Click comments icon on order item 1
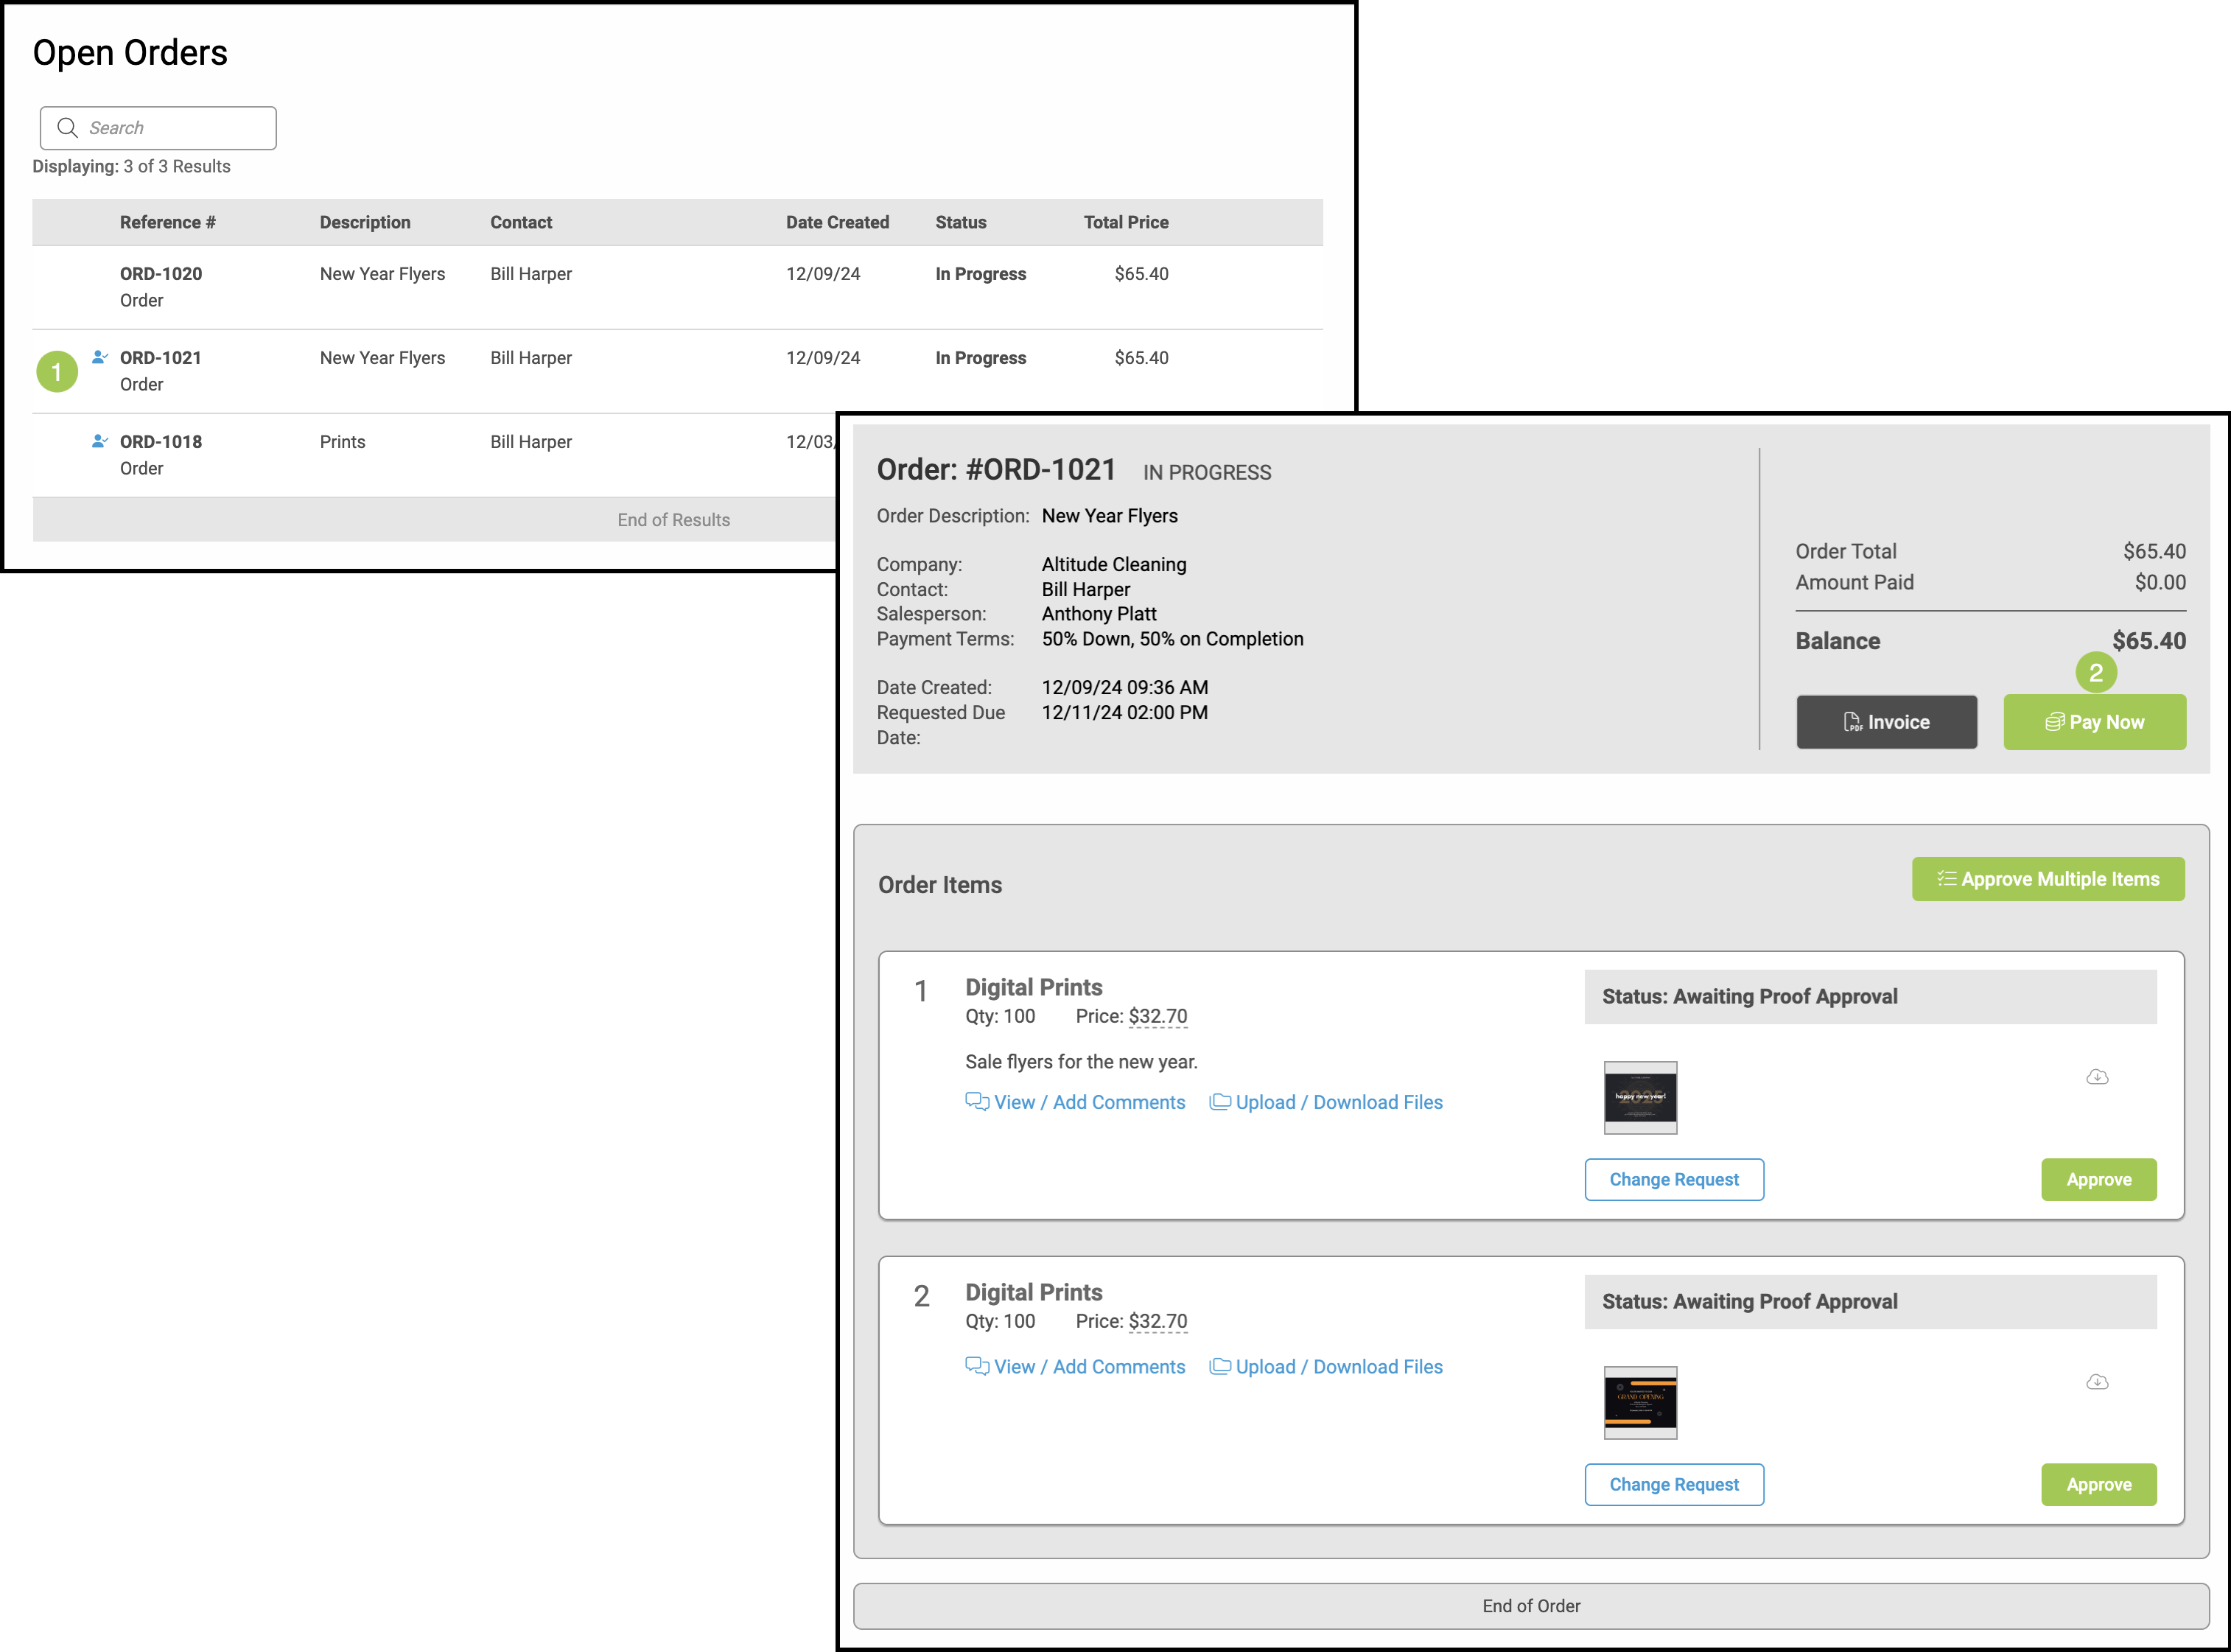 [976, 1102]
